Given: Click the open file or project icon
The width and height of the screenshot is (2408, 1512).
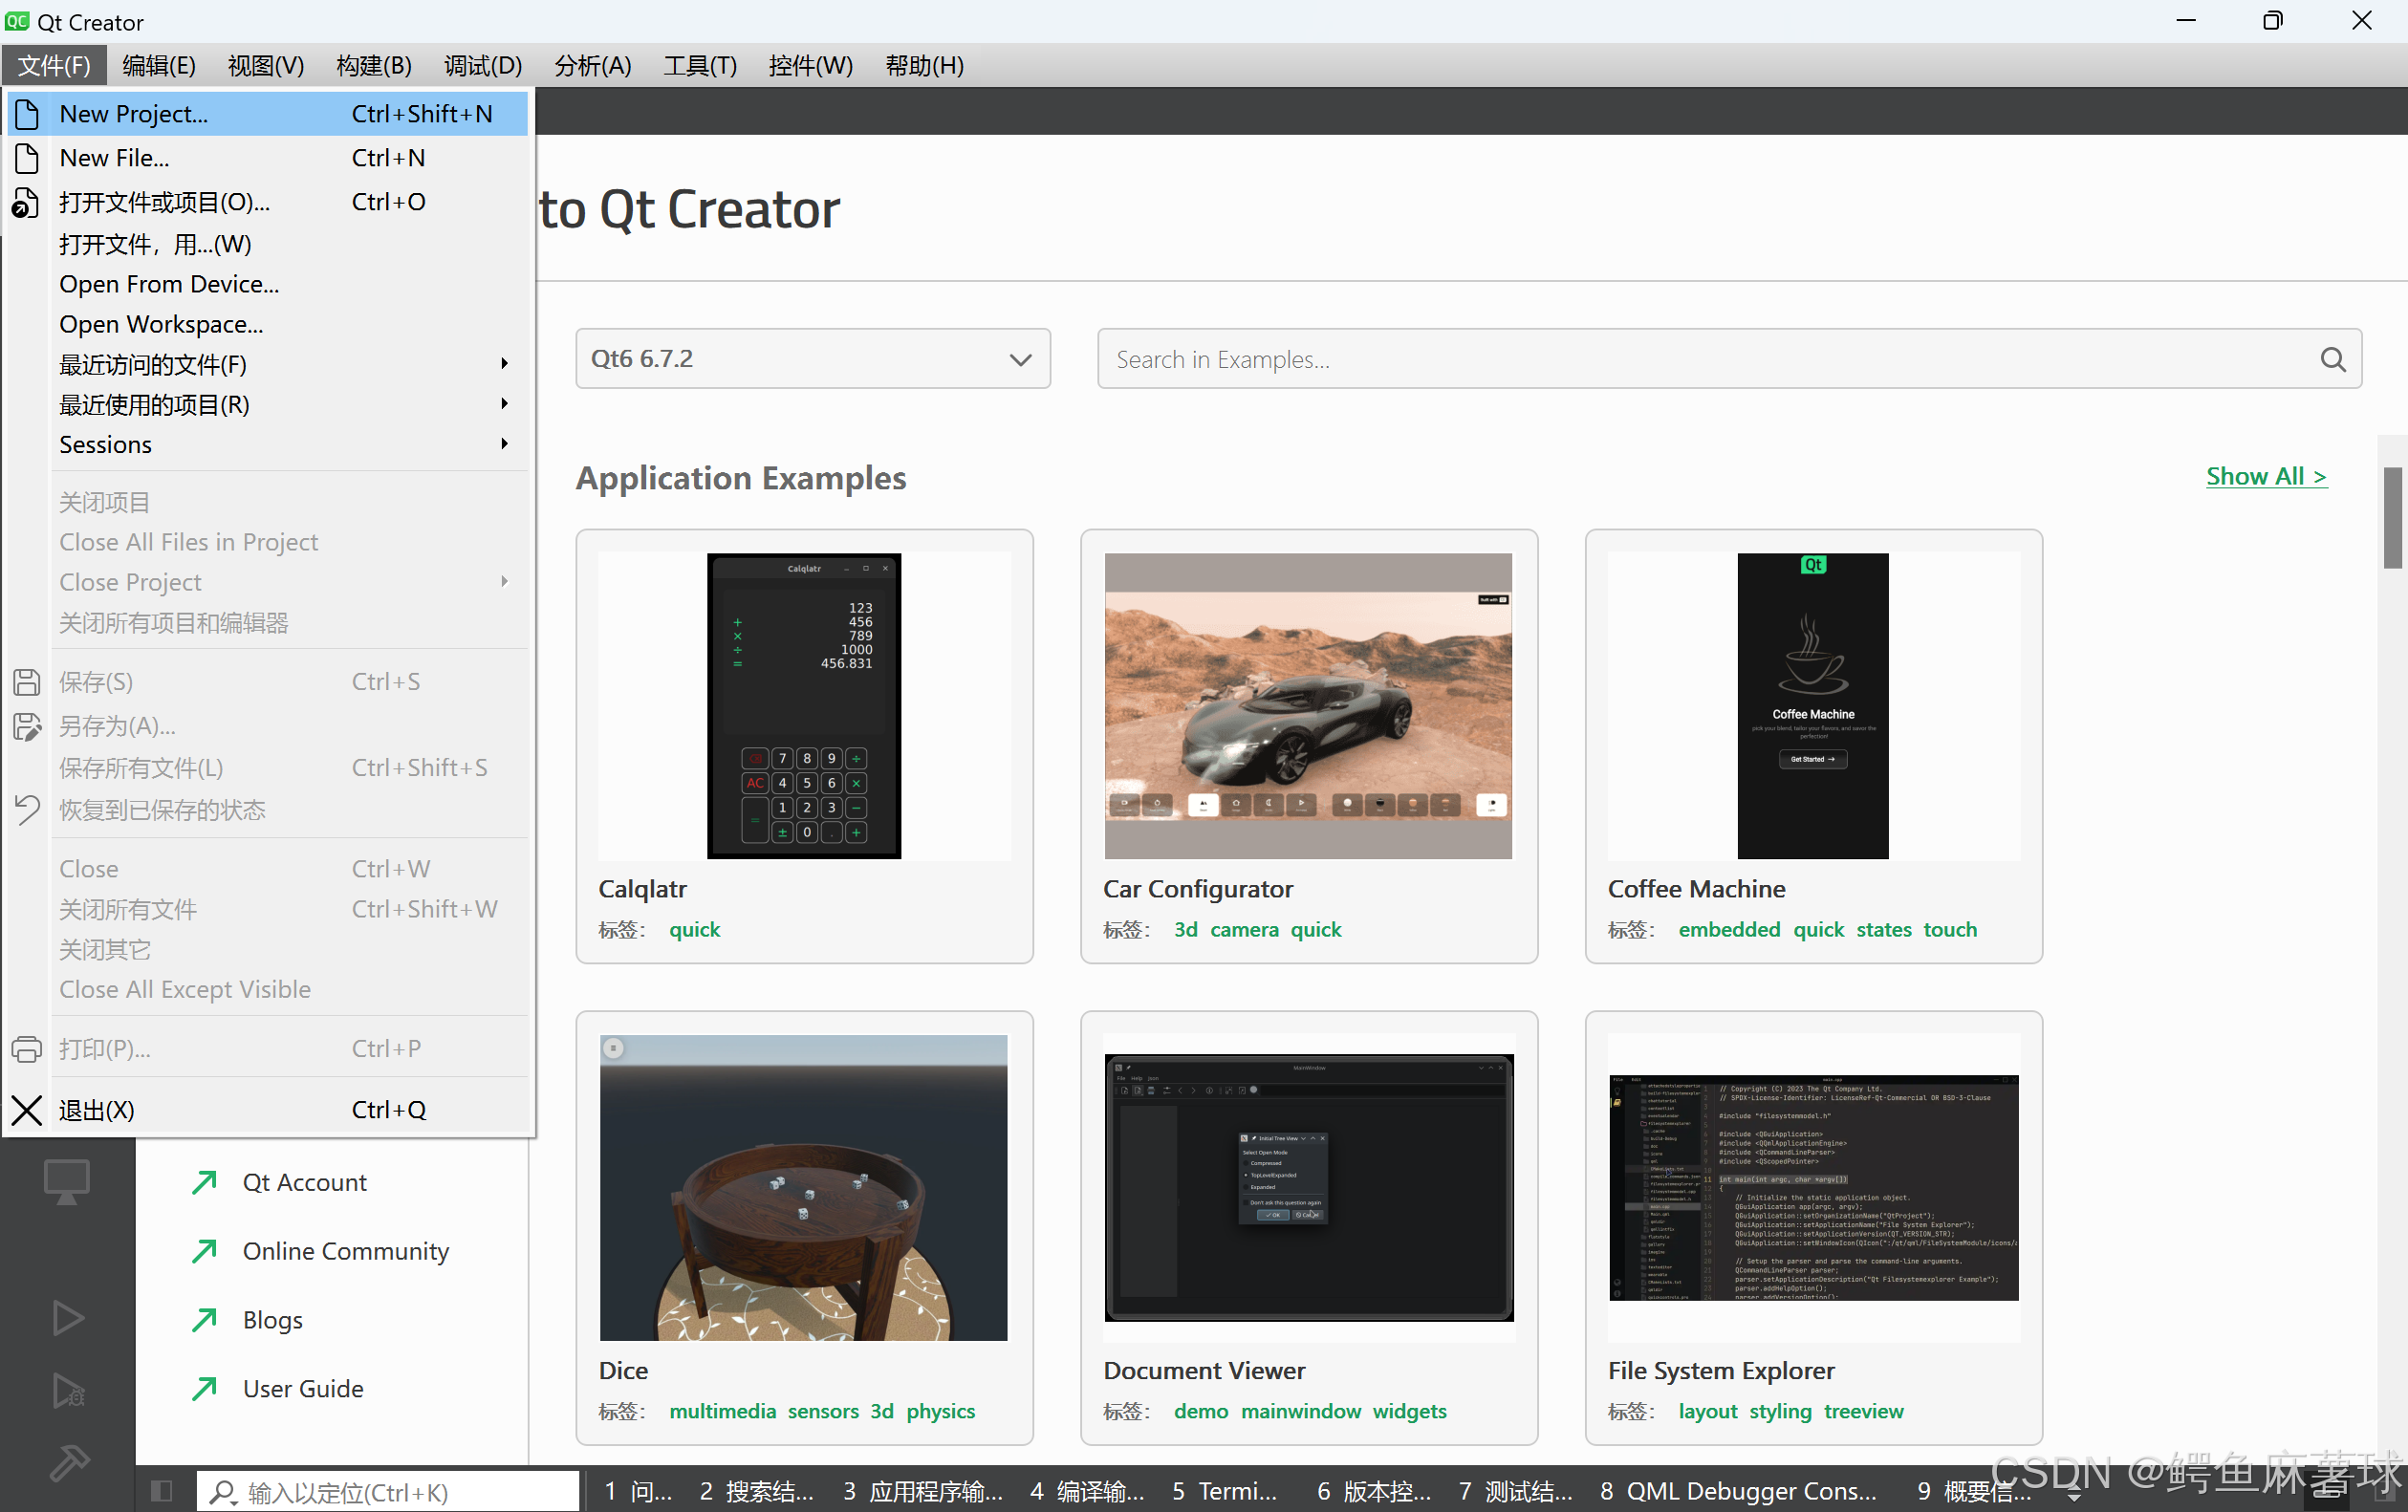Looking at the screenshot, I should tap(25, 202).
